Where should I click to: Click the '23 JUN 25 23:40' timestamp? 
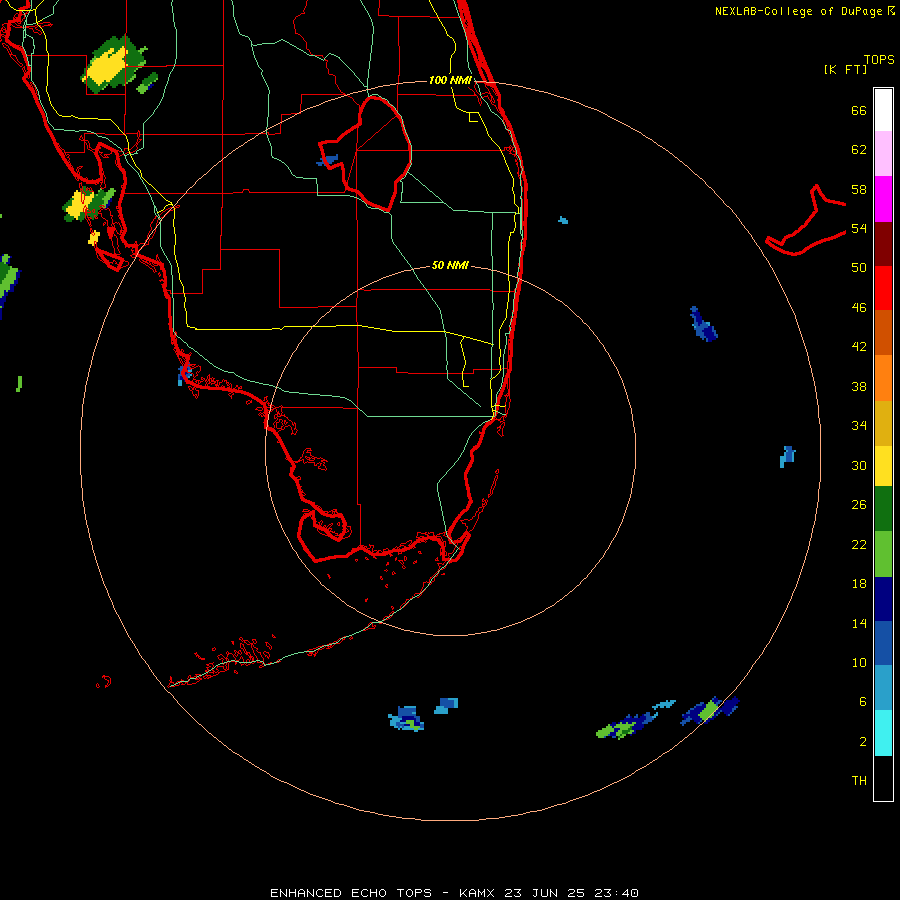coord(571,893)
